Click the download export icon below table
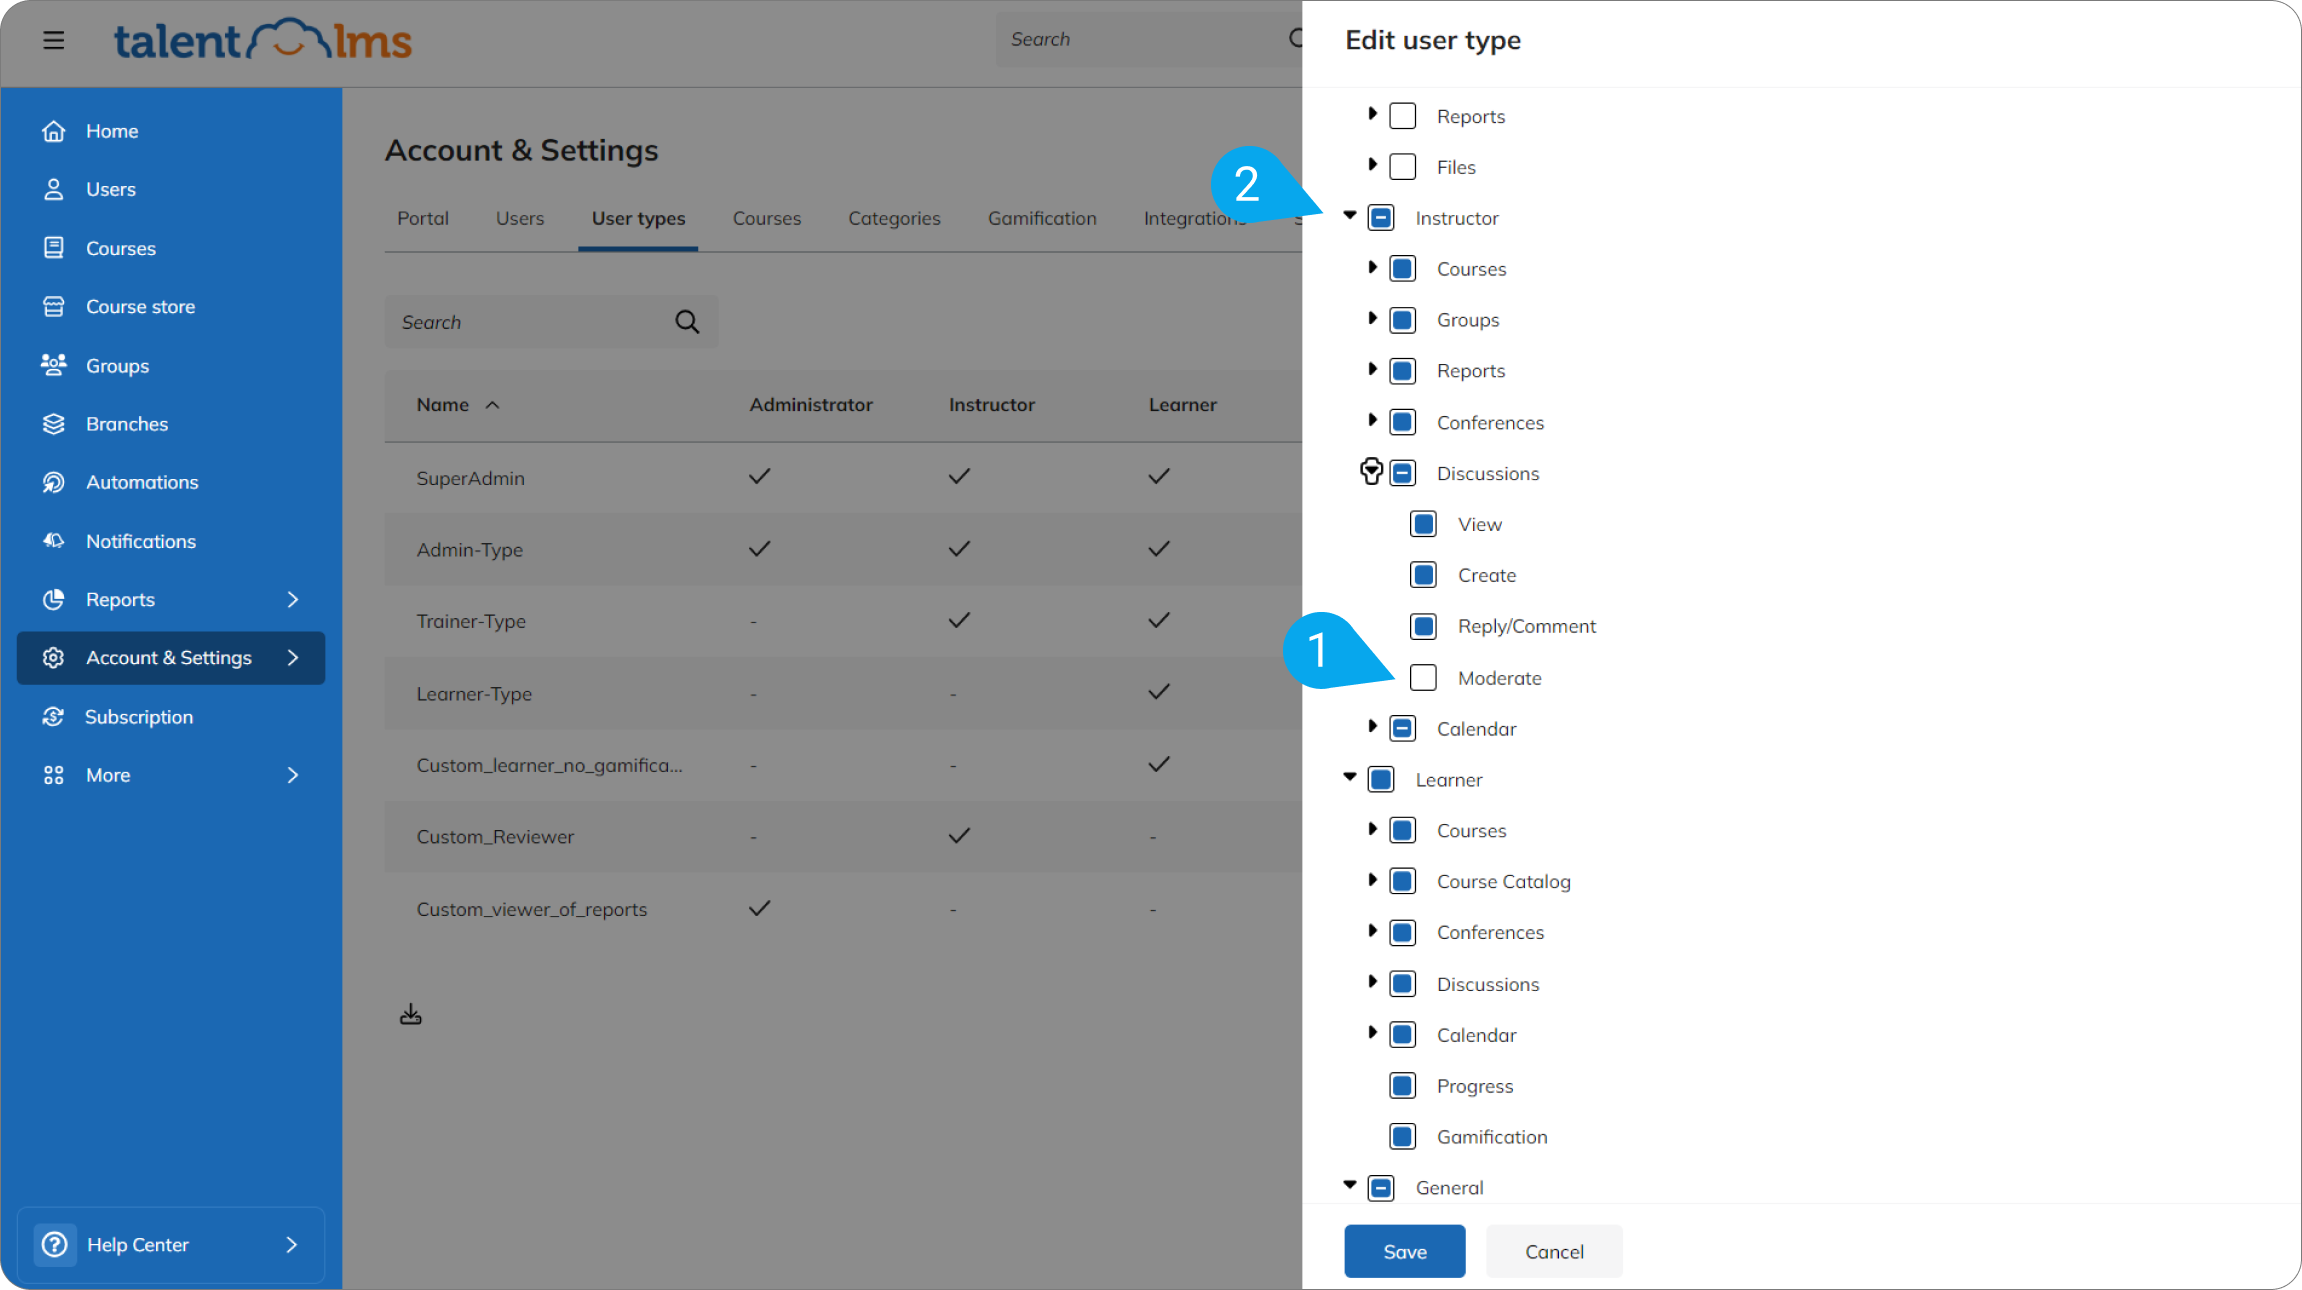The width and height of the screenshot is (2302, 1290). pos(411,1015)
